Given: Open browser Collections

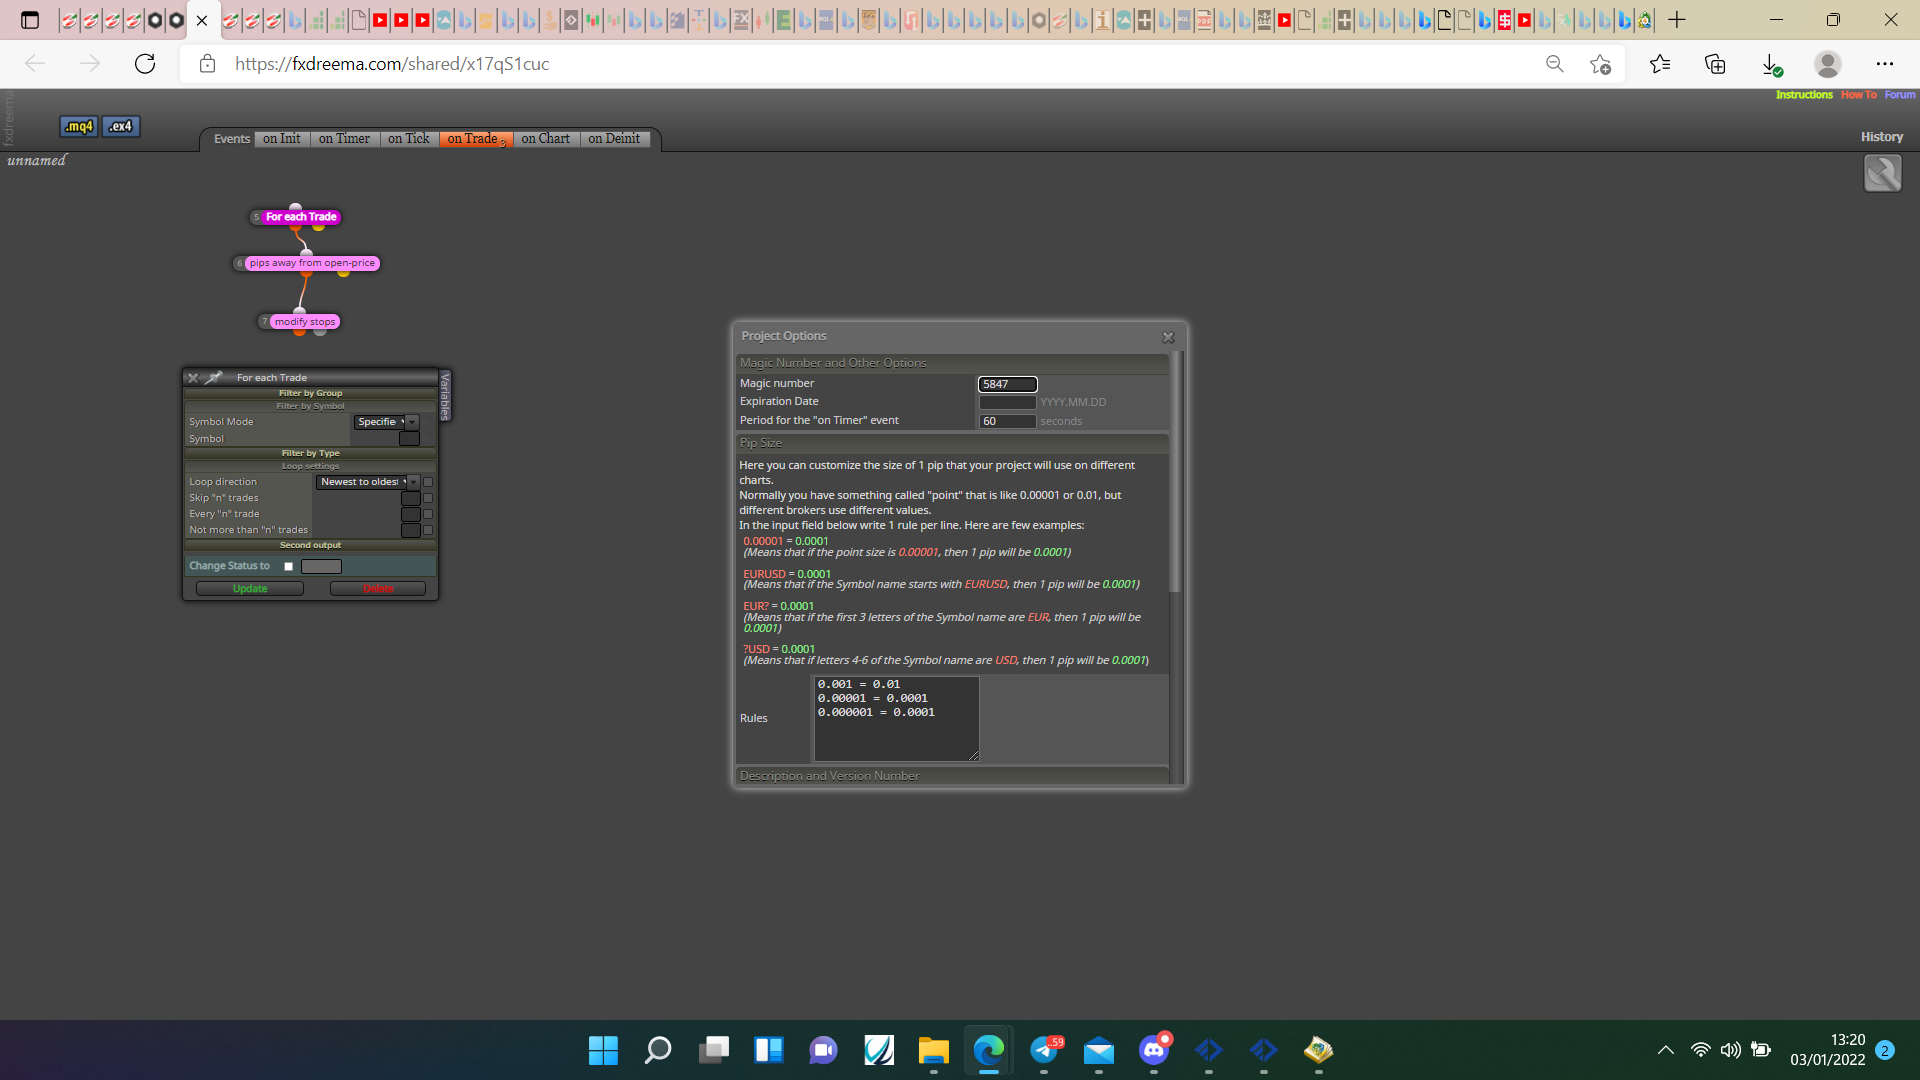Looking at the screenshot, I should point(1715,64).
